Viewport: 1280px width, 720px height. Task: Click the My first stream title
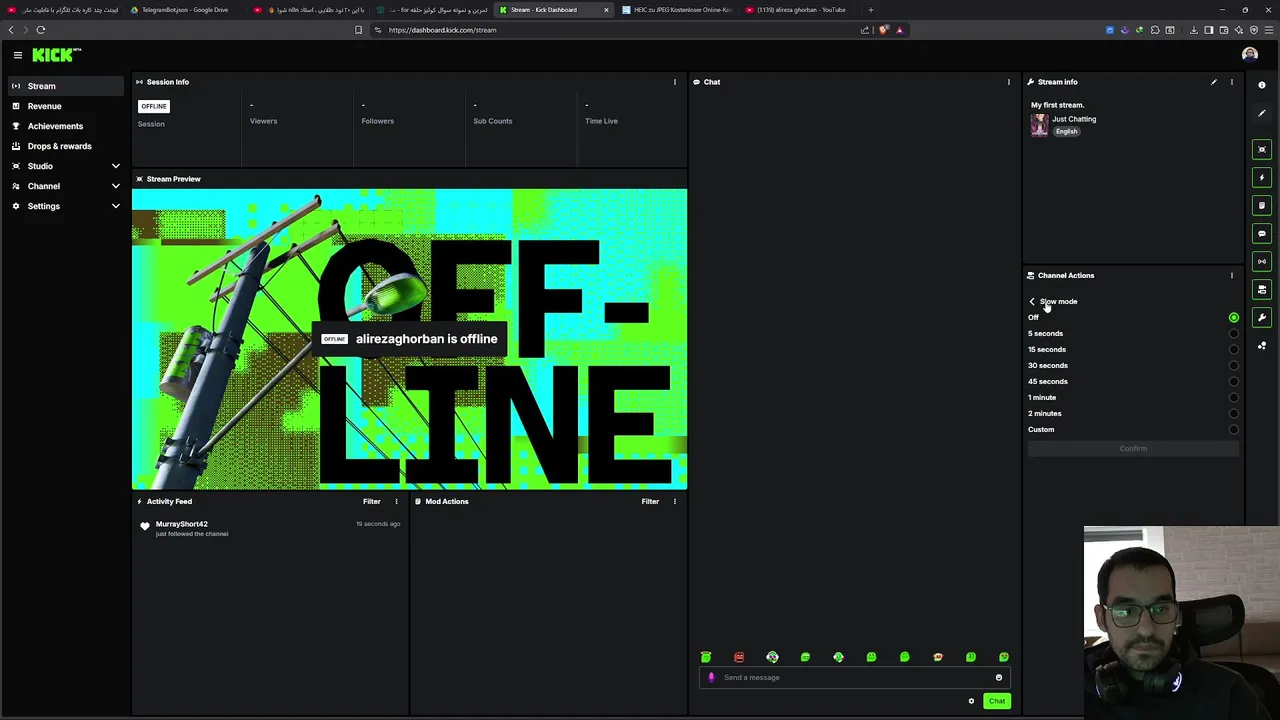pyautogui.click(x=1057, y=105)
